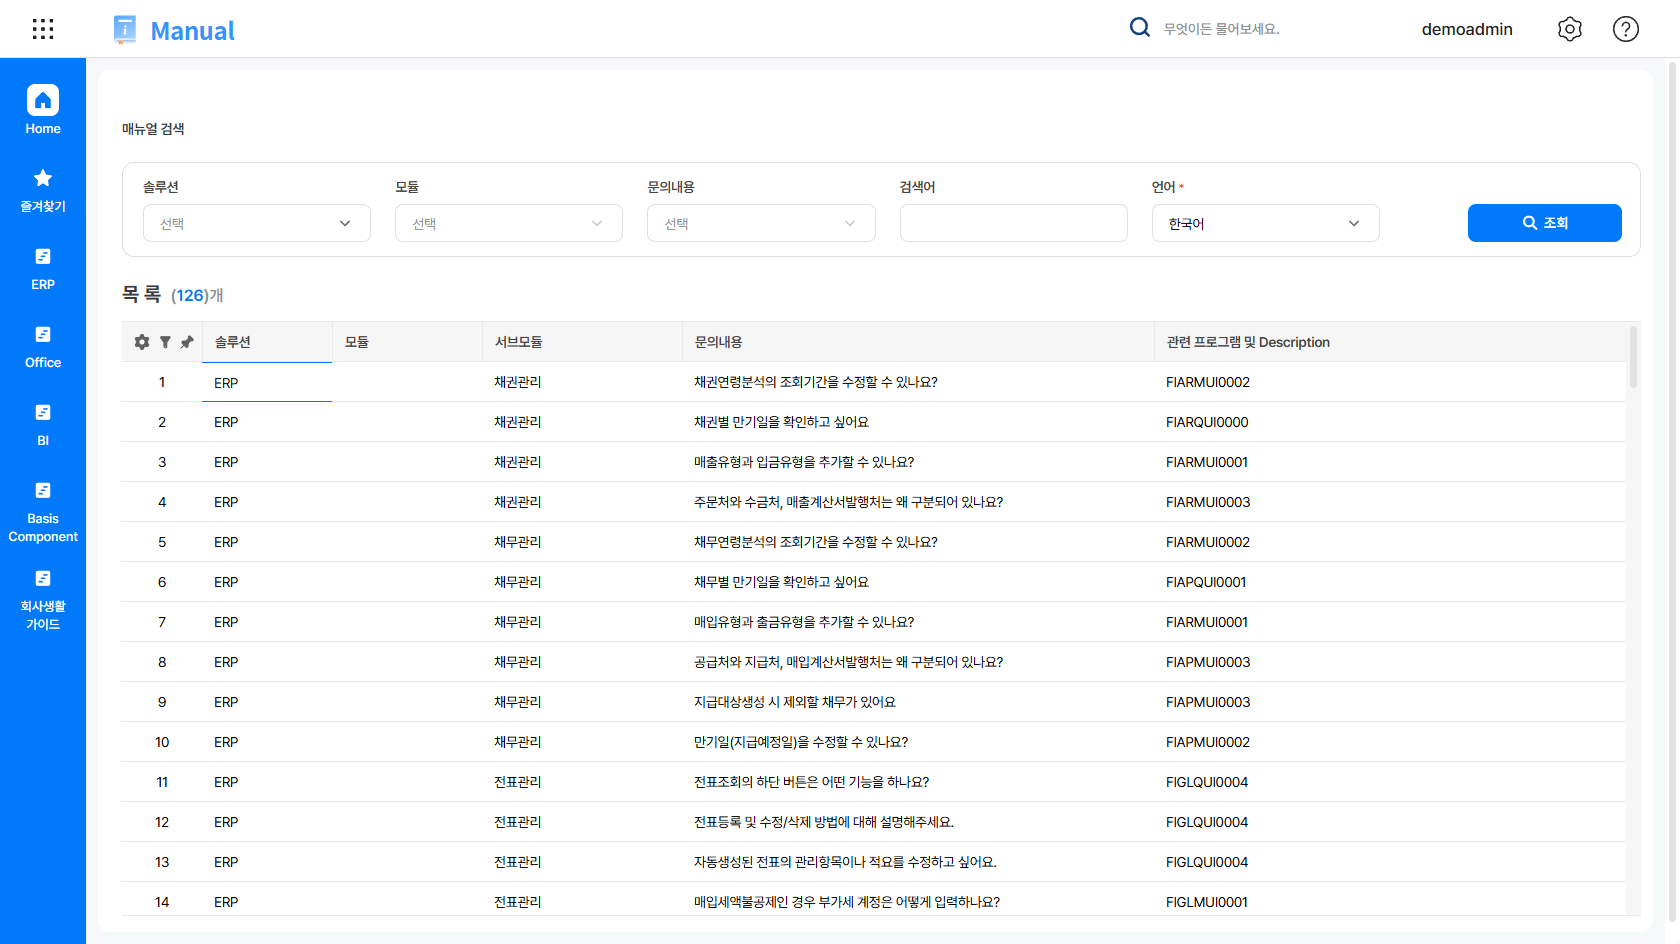
Task: Go to Home in the sidebar
Action: point(43,110)
